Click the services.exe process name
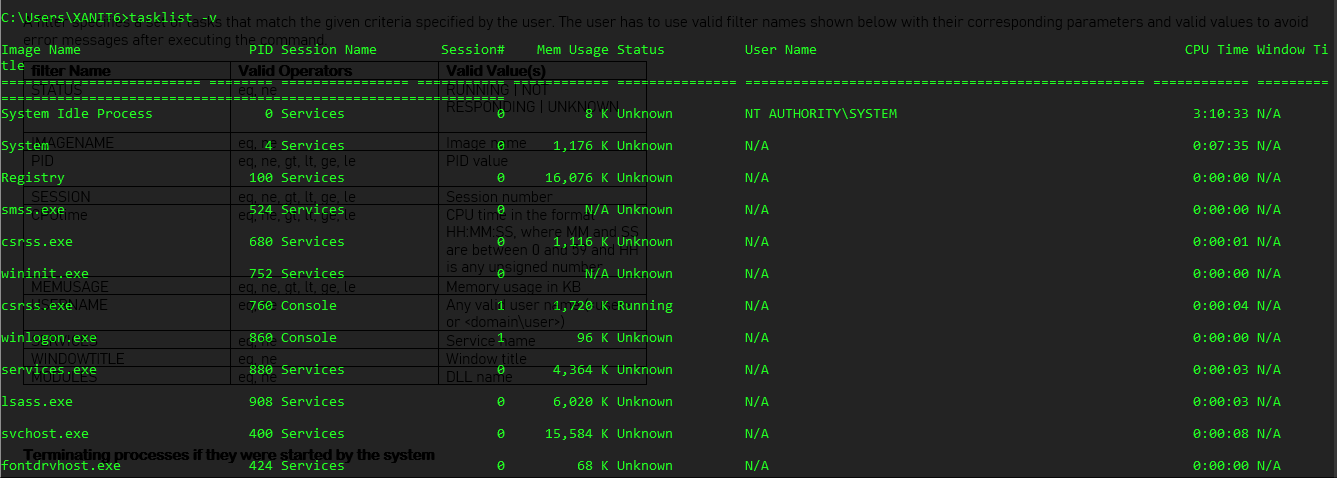 click(x=49, y=370)
